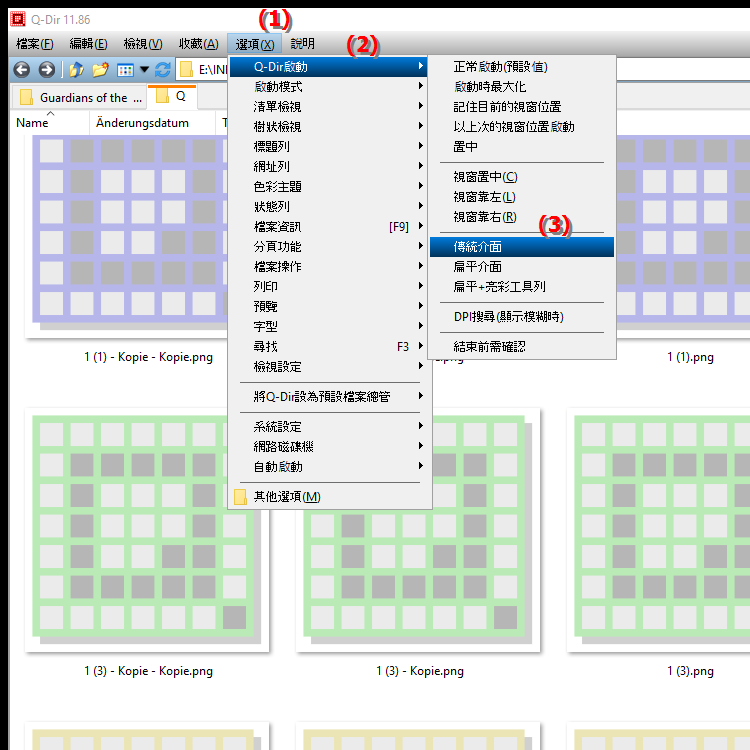Toggle 結束前需確認 option
Viewport: 750px width, 750px height.
(x=521, y=347)
